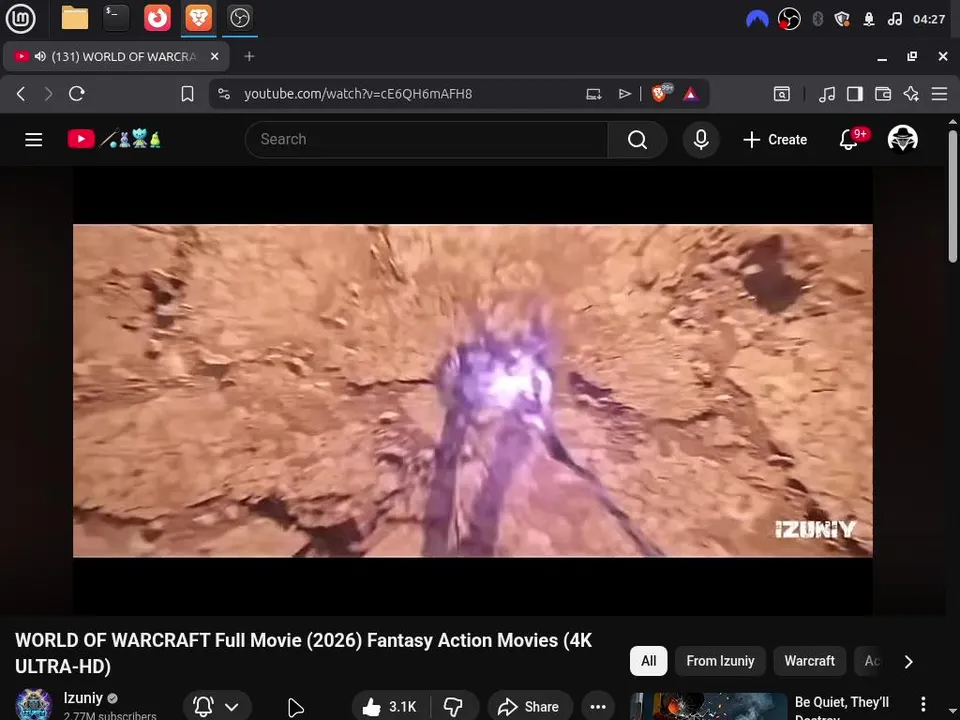Viewport: 960px width, 720px height.
Task: Click the YouTube Search input field
Action: point(427,140)
